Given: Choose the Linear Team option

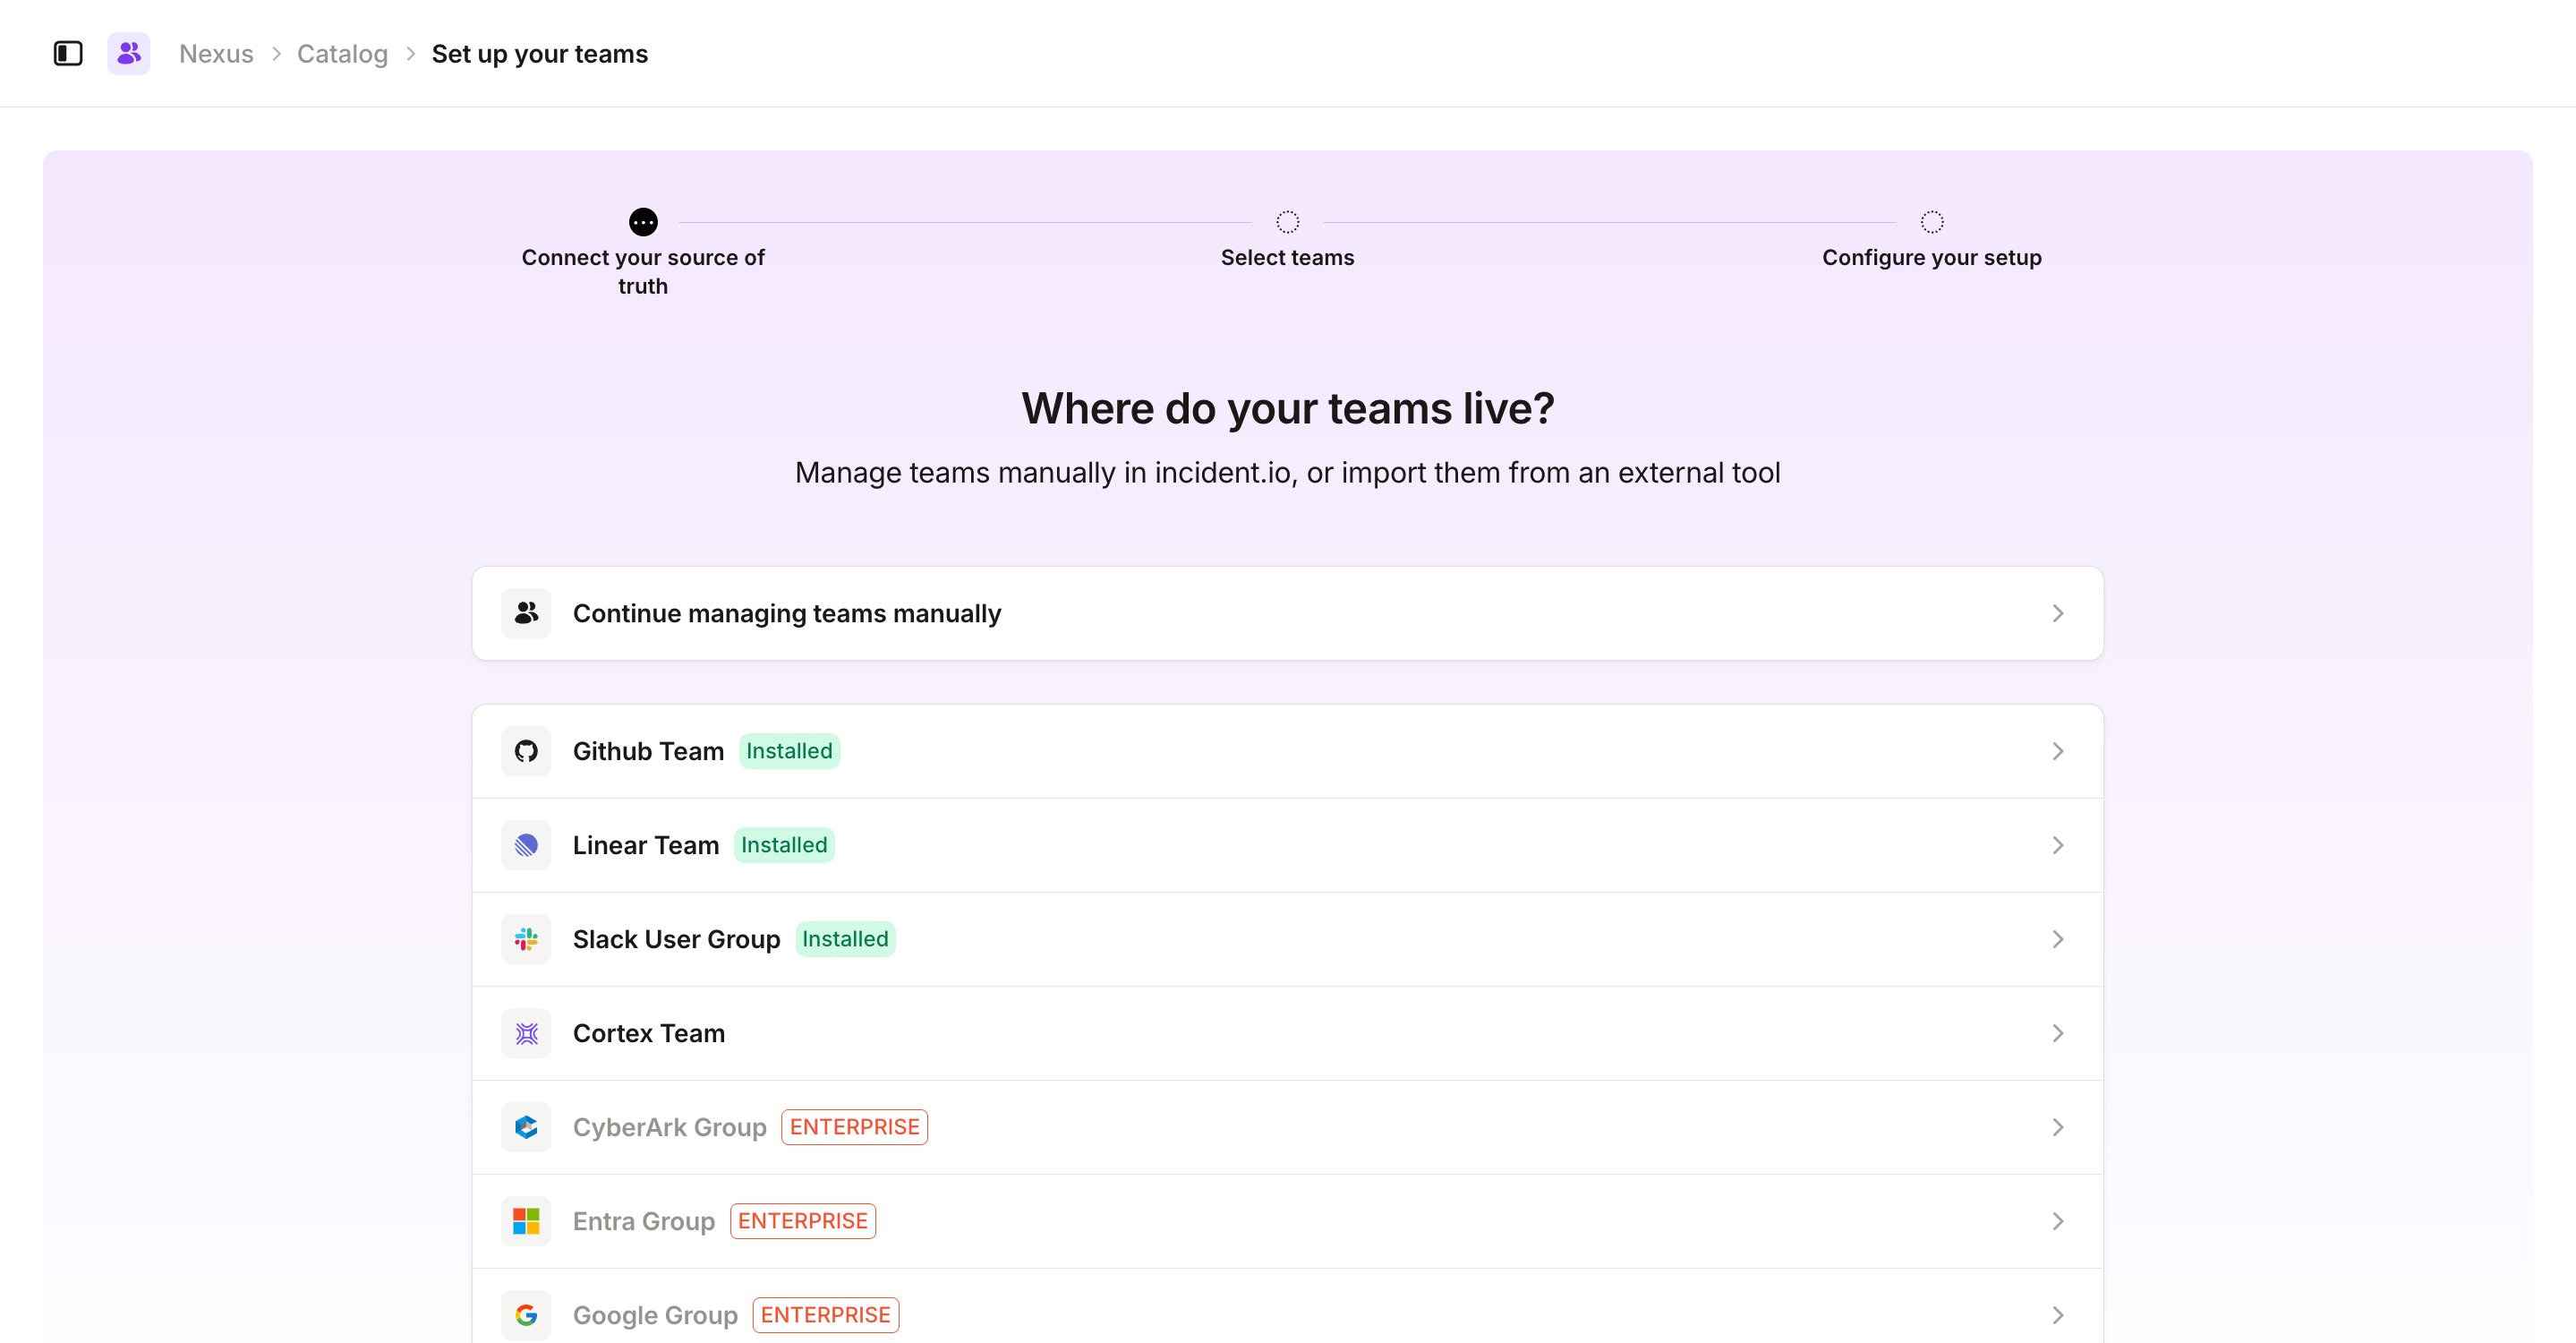Looking at the screenshot, I should tap(1288, 845).
